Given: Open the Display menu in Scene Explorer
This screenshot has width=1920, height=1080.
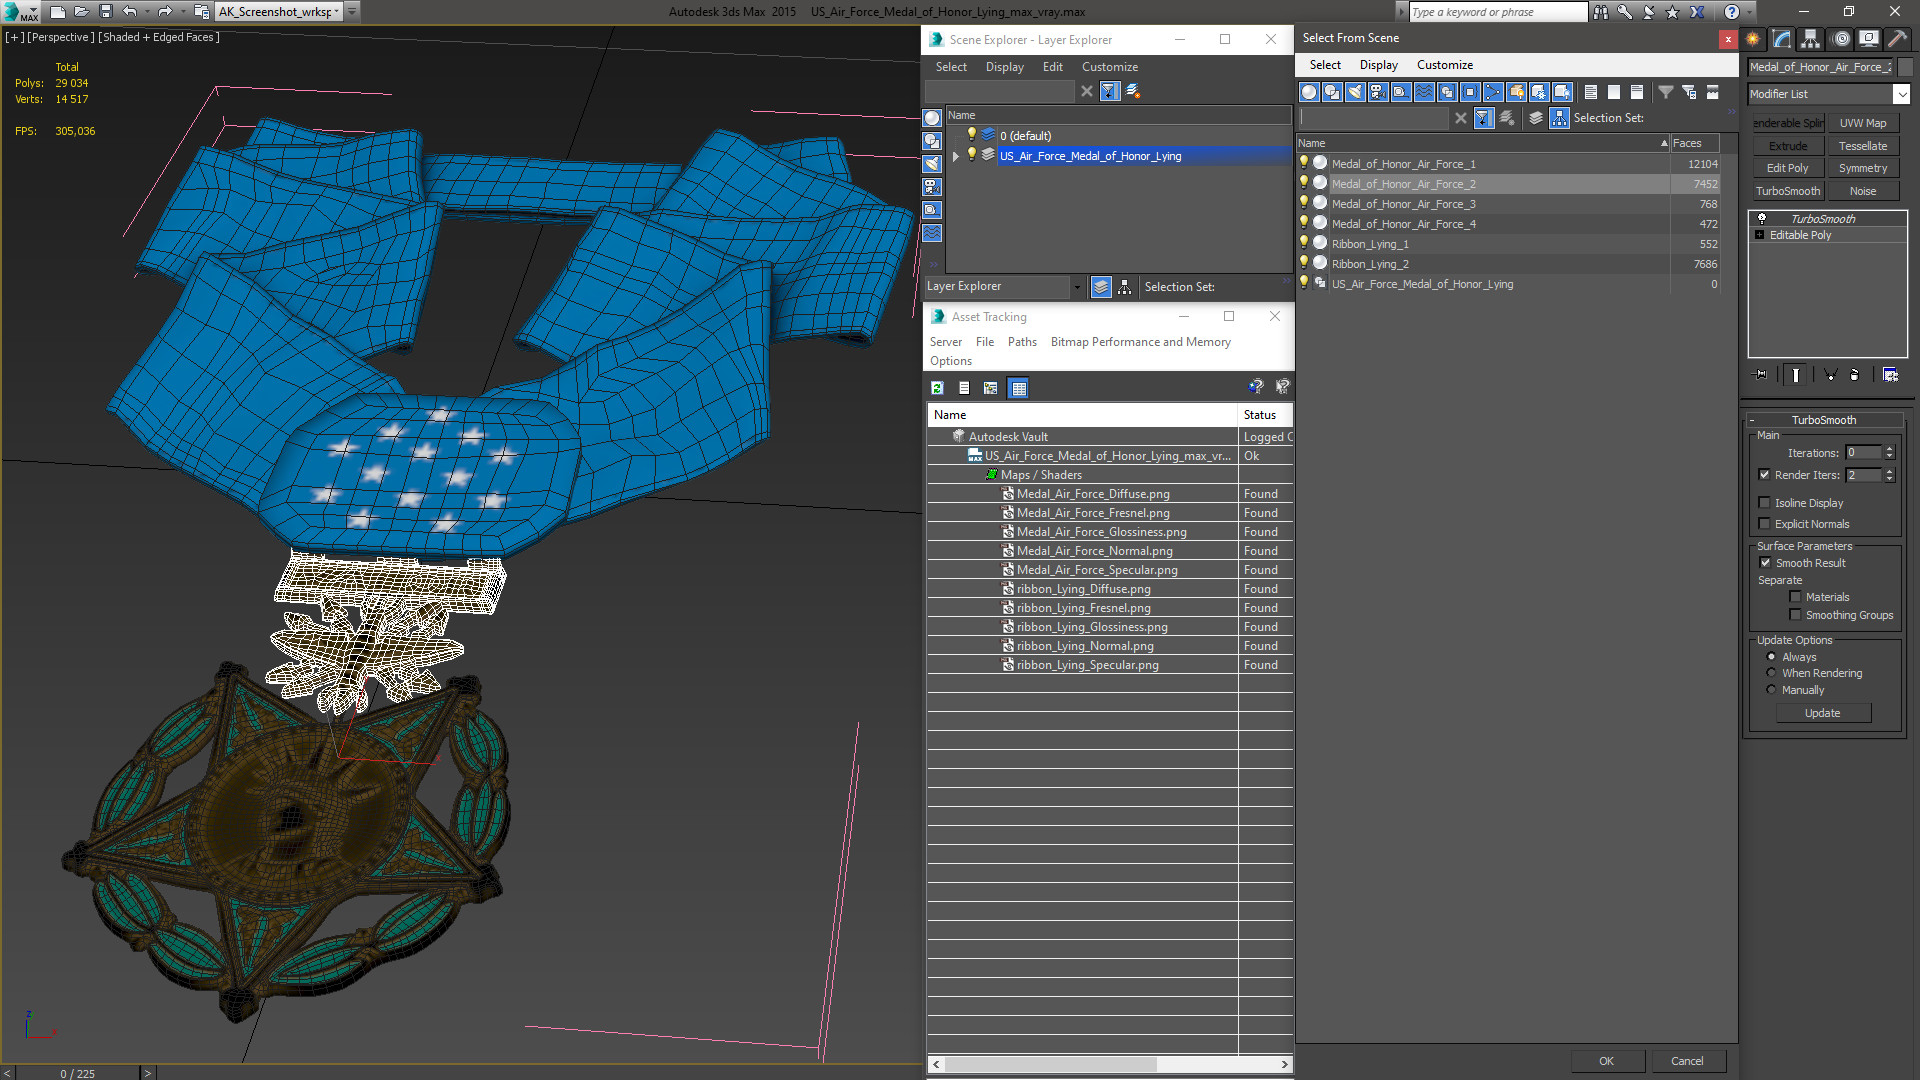Looking at the screenshot, I should 1004,66.
